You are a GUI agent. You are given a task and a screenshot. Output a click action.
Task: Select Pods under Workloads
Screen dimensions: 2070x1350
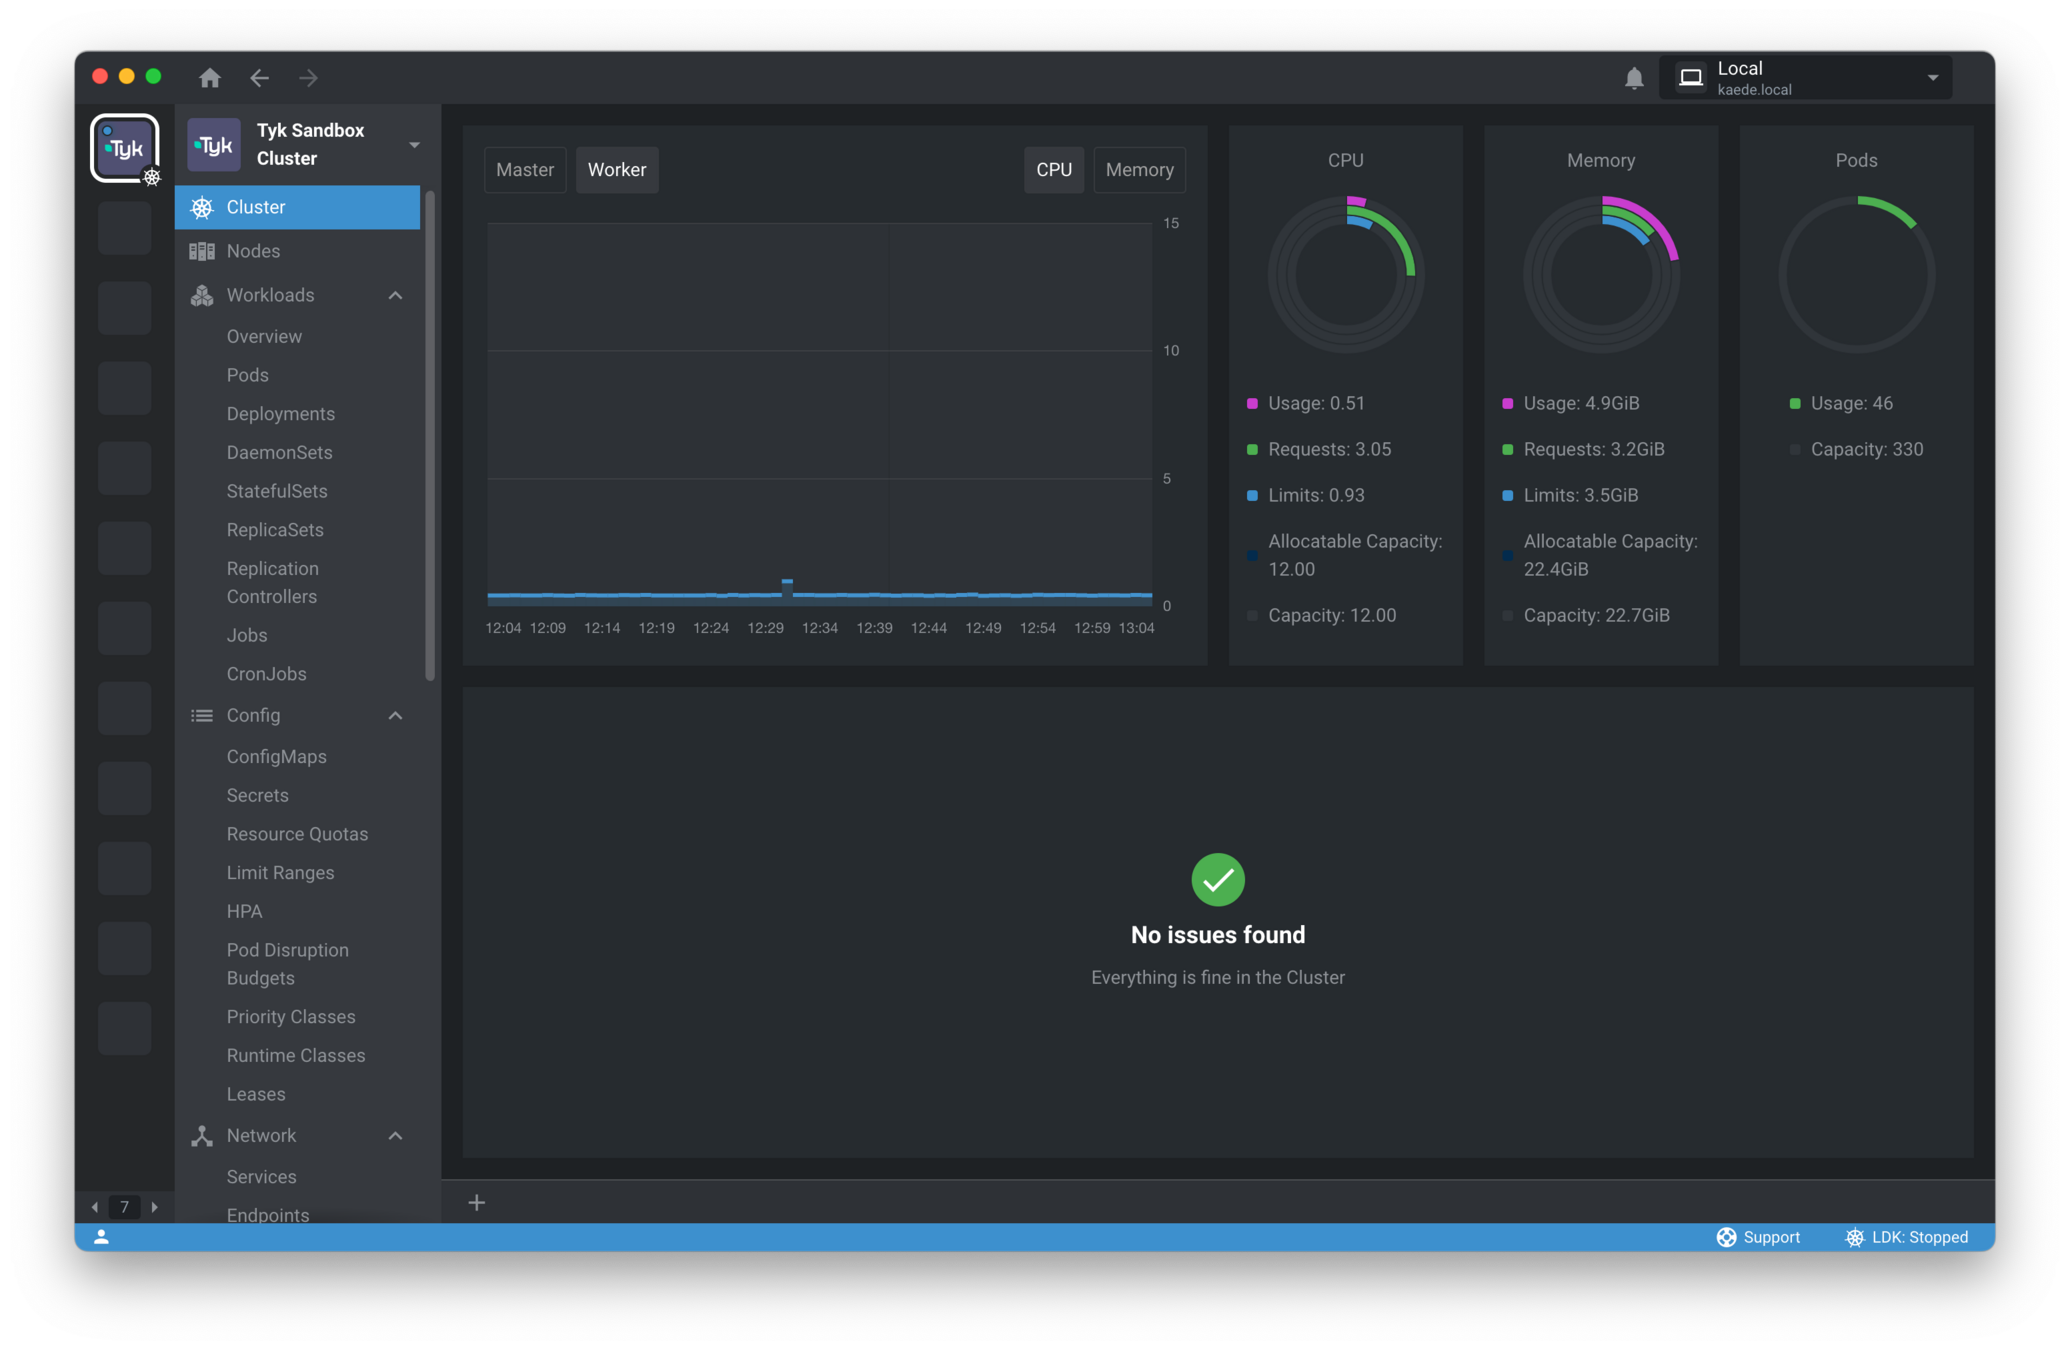coord(247,375)
